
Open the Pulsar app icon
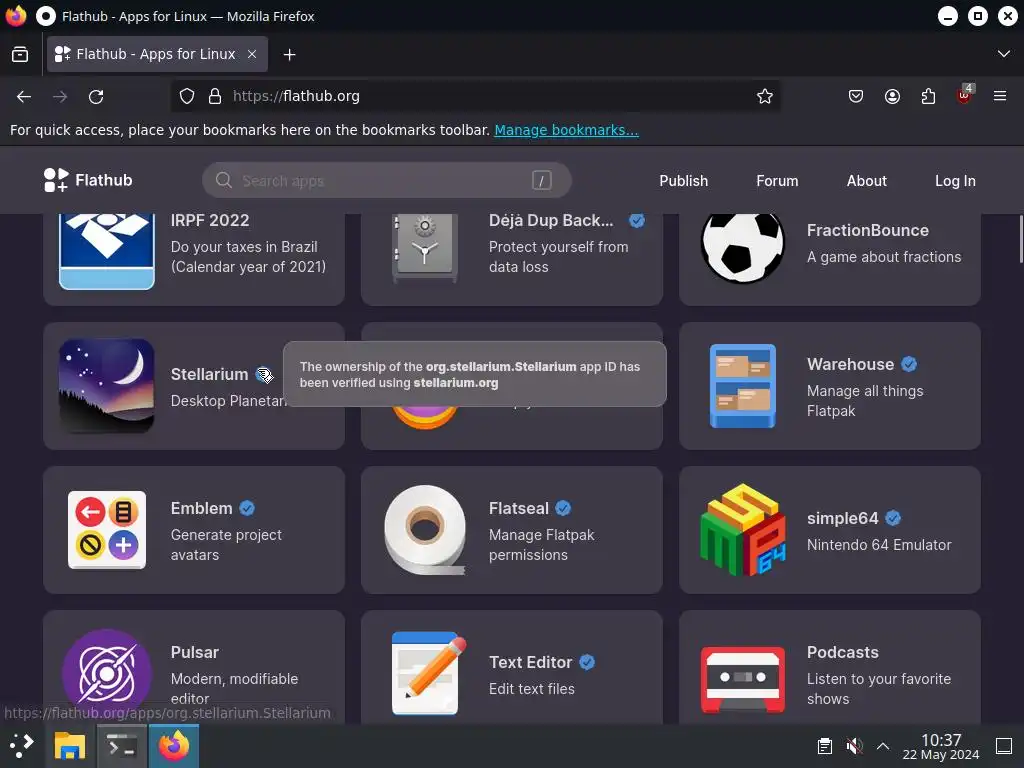(x=106, y=674)
